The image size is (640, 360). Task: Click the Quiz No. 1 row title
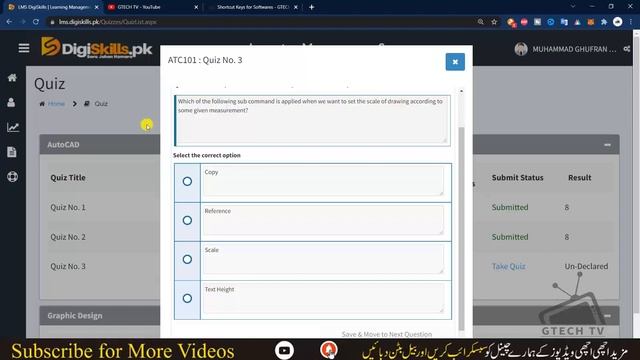[68, 207]
